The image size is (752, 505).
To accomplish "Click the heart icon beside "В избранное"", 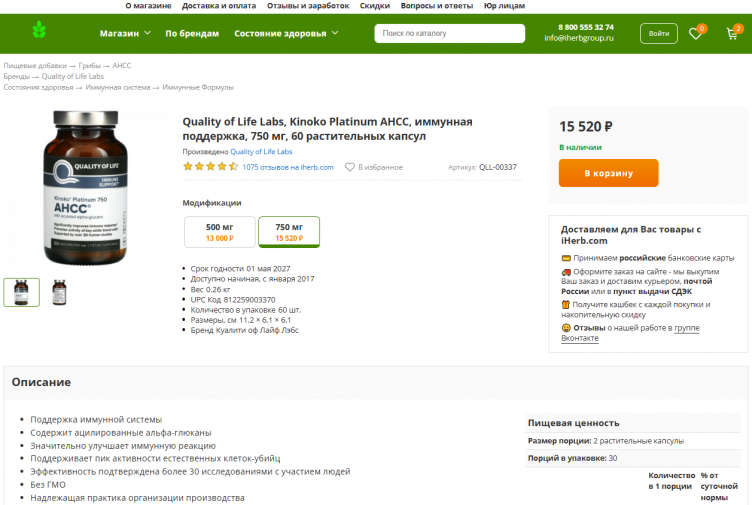I will pyautogui.click(x=350, y=167).
